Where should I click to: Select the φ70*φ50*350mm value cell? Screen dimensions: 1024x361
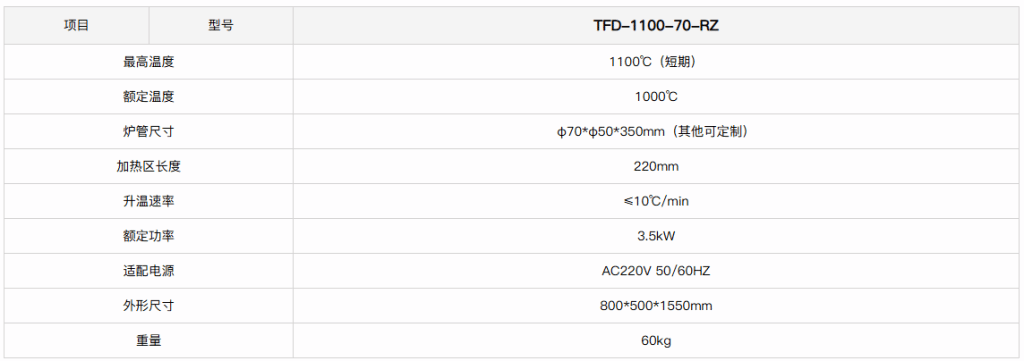(x=656, y=132)
